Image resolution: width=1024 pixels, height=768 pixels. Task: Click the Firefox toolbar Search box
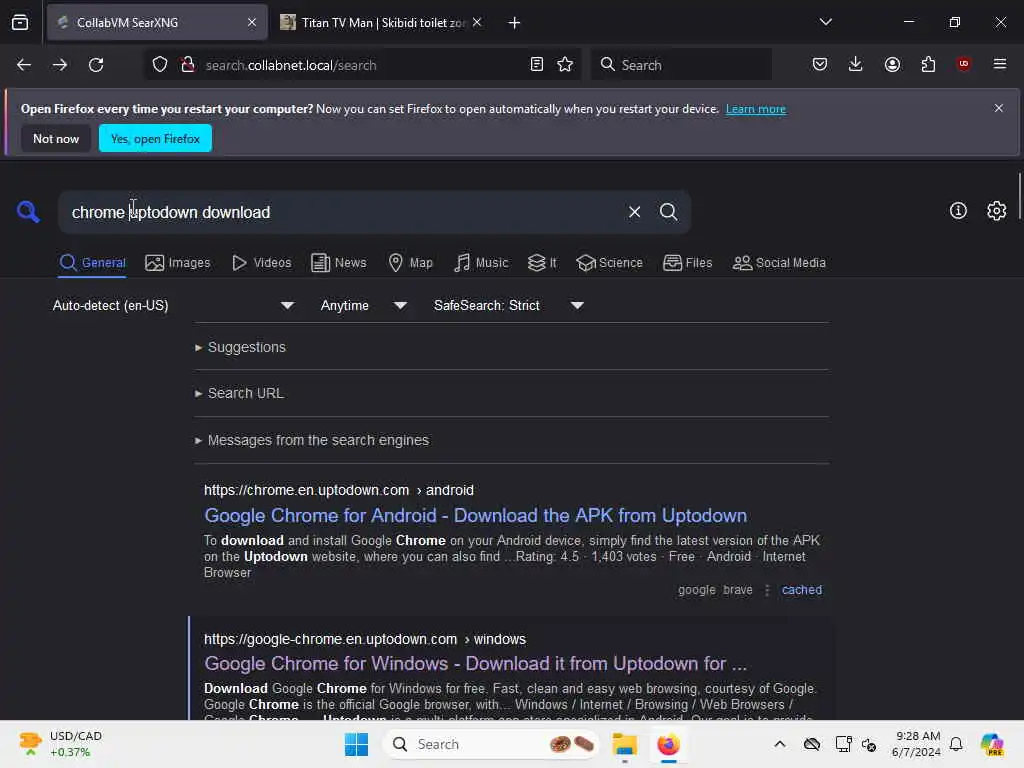click(x=681, y=65)
